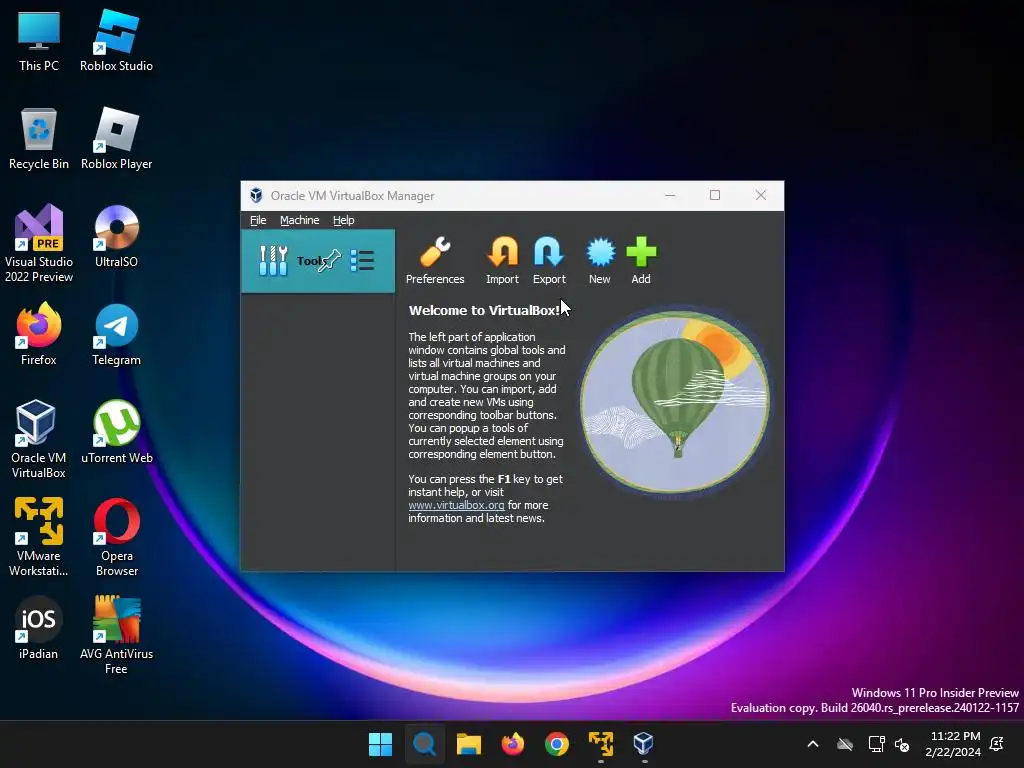This screenshot has width=1024, height=768.
Task: Select AVG AntiVirus Free shortcut
Action: tap(116, 635)
